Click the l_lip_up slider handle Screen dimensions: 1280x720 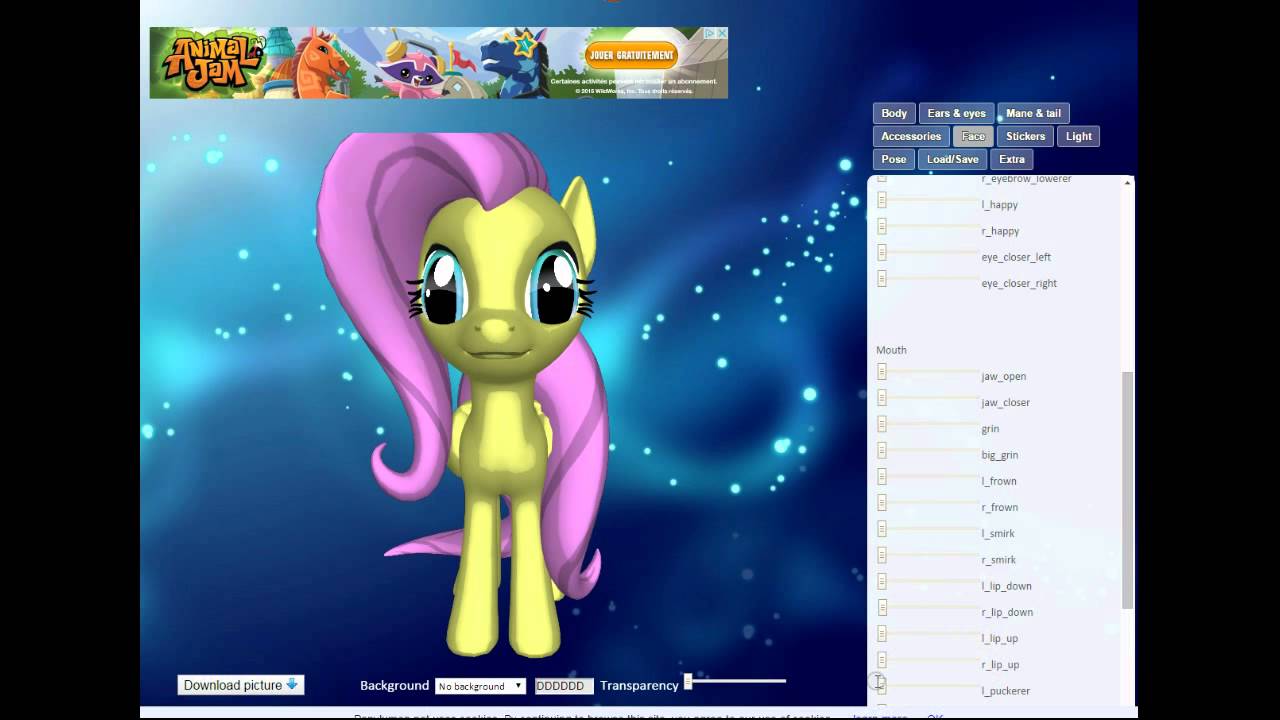coord(882,633)
